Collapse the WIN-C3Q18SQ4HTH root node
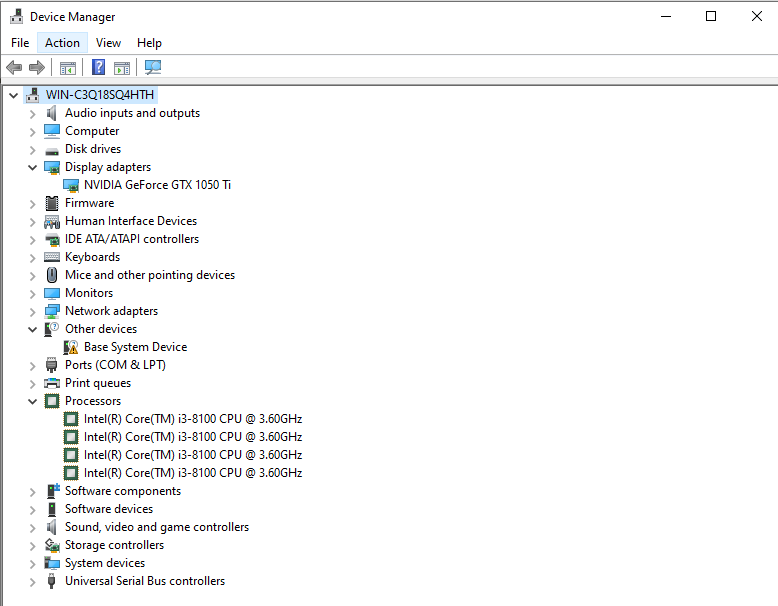 [13, 95]
